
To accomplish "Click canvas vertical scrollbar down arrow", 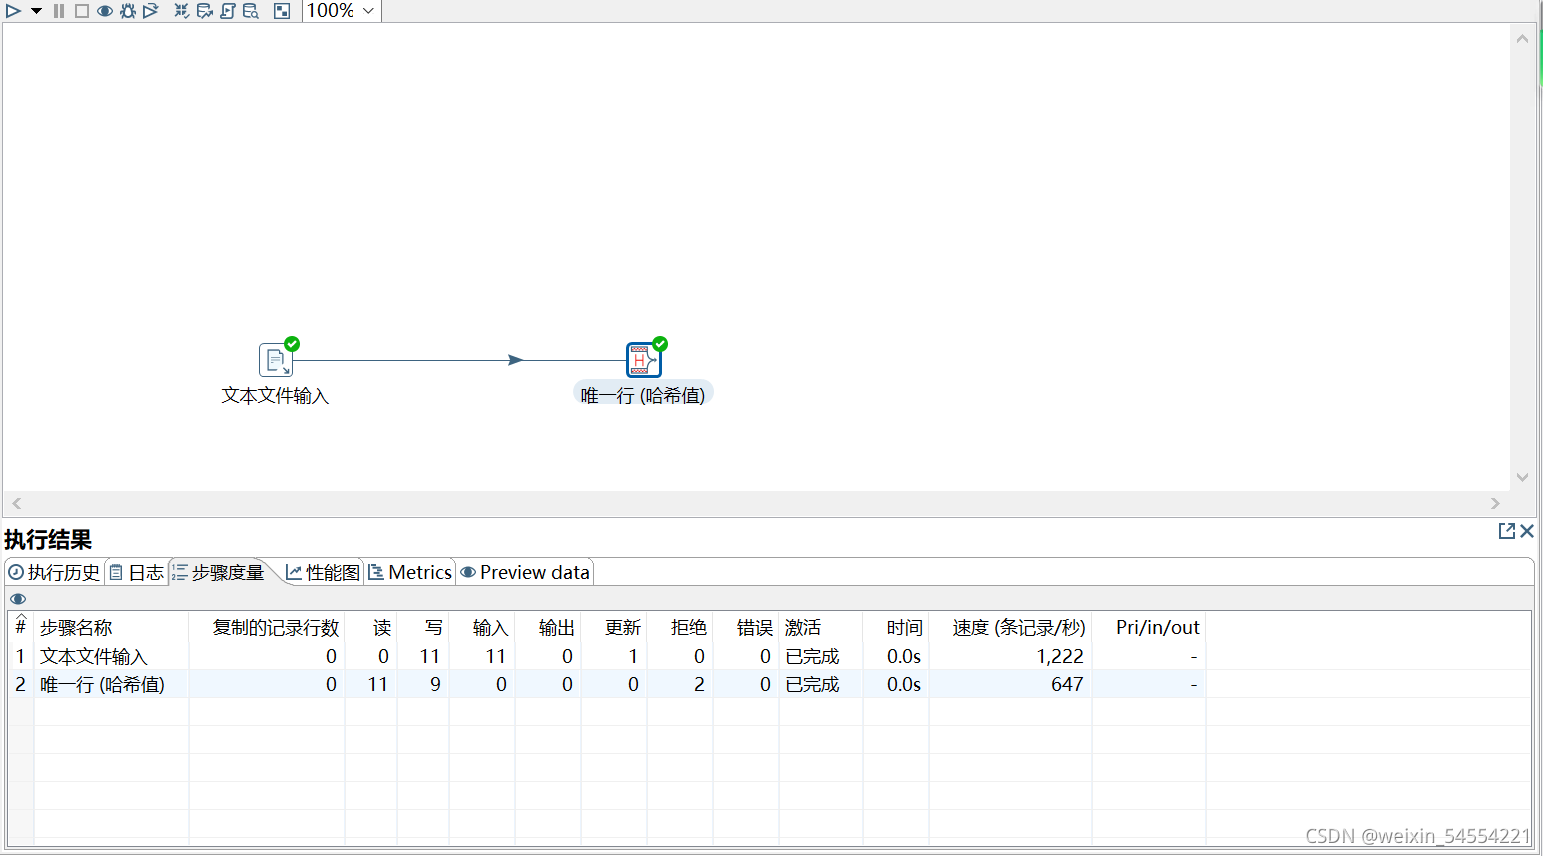I will click(1522, 477).
